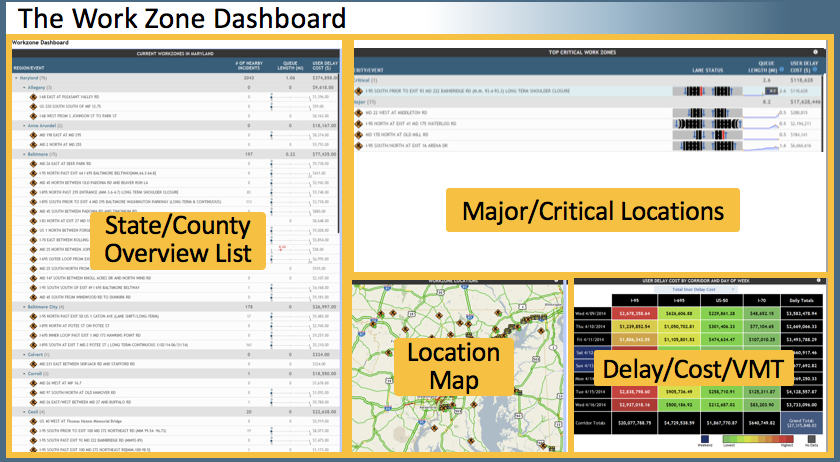
Task: Click the Location Map label
Action: 451,365
